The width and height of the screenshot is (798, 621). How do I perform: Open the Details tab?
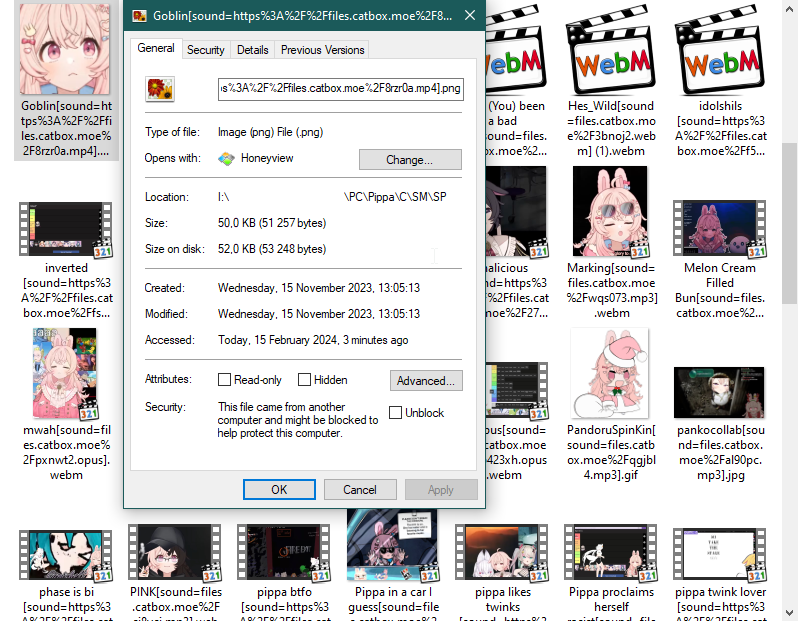(x=252, y=50)
